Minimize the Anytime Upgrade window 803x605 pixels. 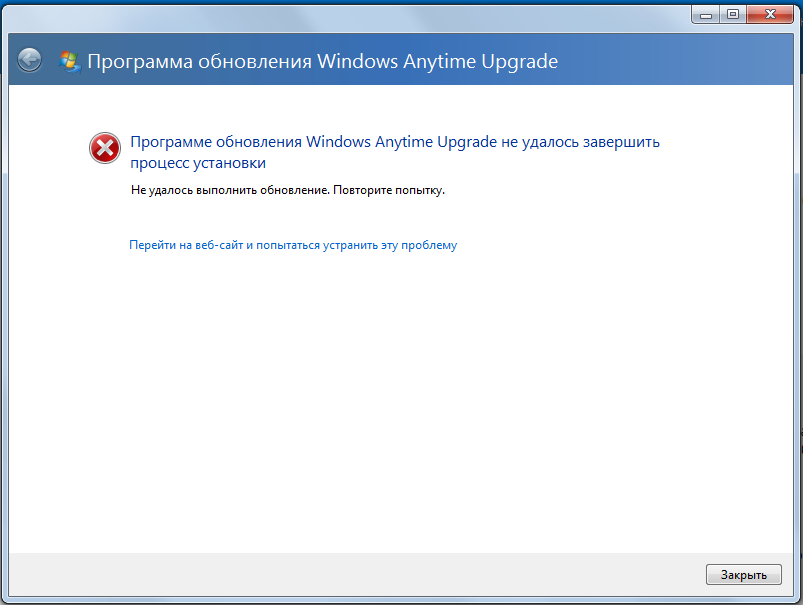[x=706, y=15]
